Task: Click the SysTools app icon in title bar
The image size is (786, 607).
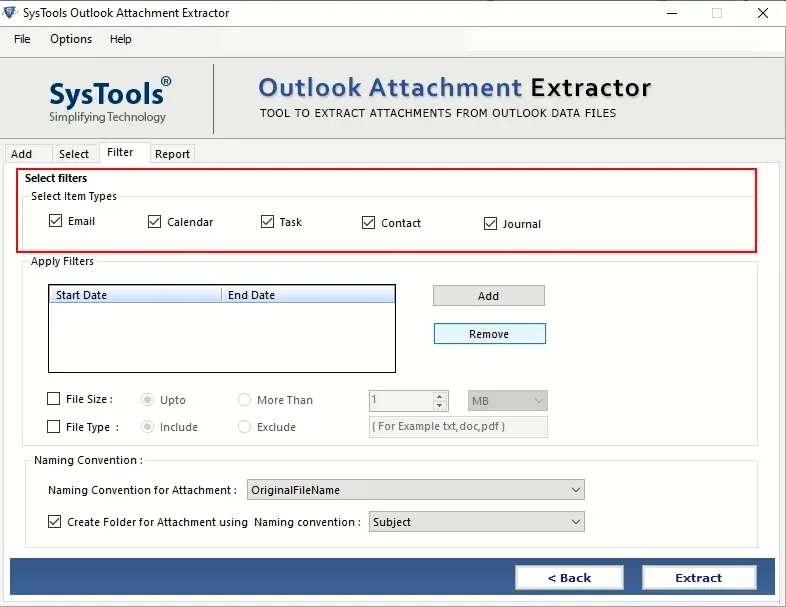Action: [12, 13]
